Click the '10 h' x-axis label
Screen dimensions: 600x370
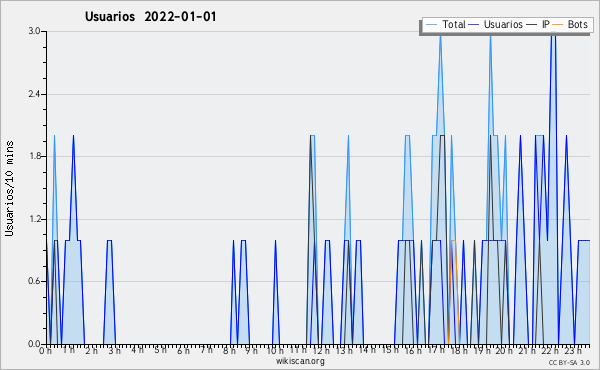(x=275, y=350)
